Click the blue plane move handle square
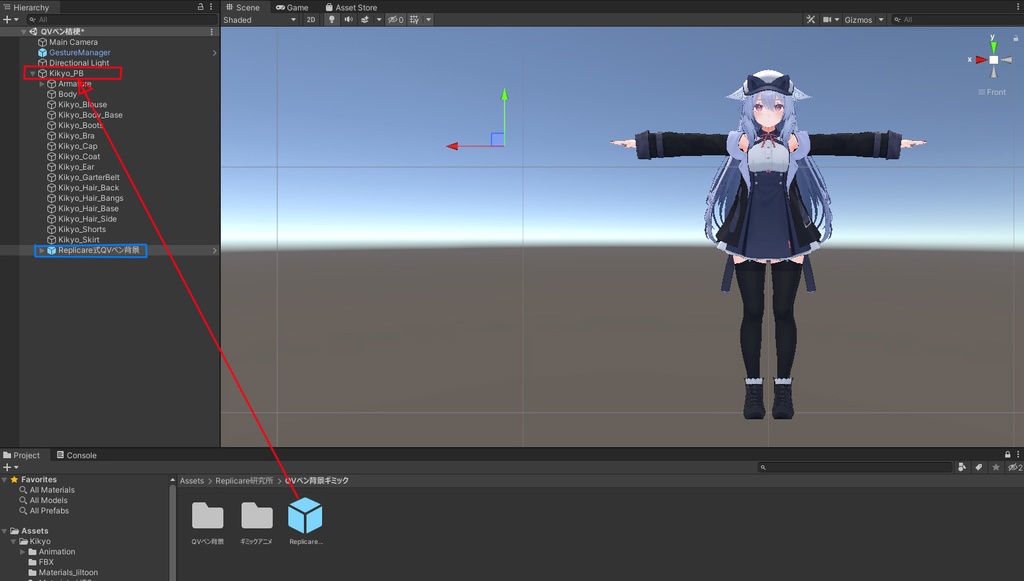Screen dimensions: 1024x581 tap(497, 139)
